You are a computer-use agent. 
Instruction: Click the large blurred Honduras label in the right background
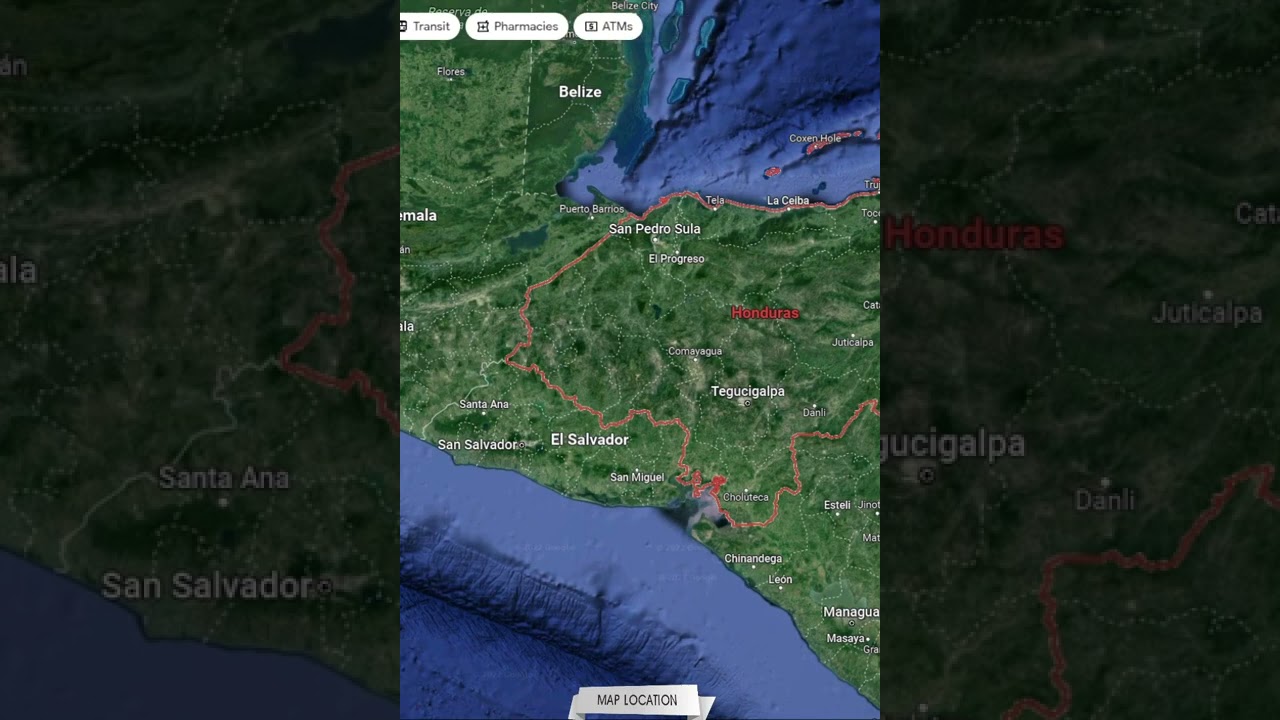pos(974,235)
